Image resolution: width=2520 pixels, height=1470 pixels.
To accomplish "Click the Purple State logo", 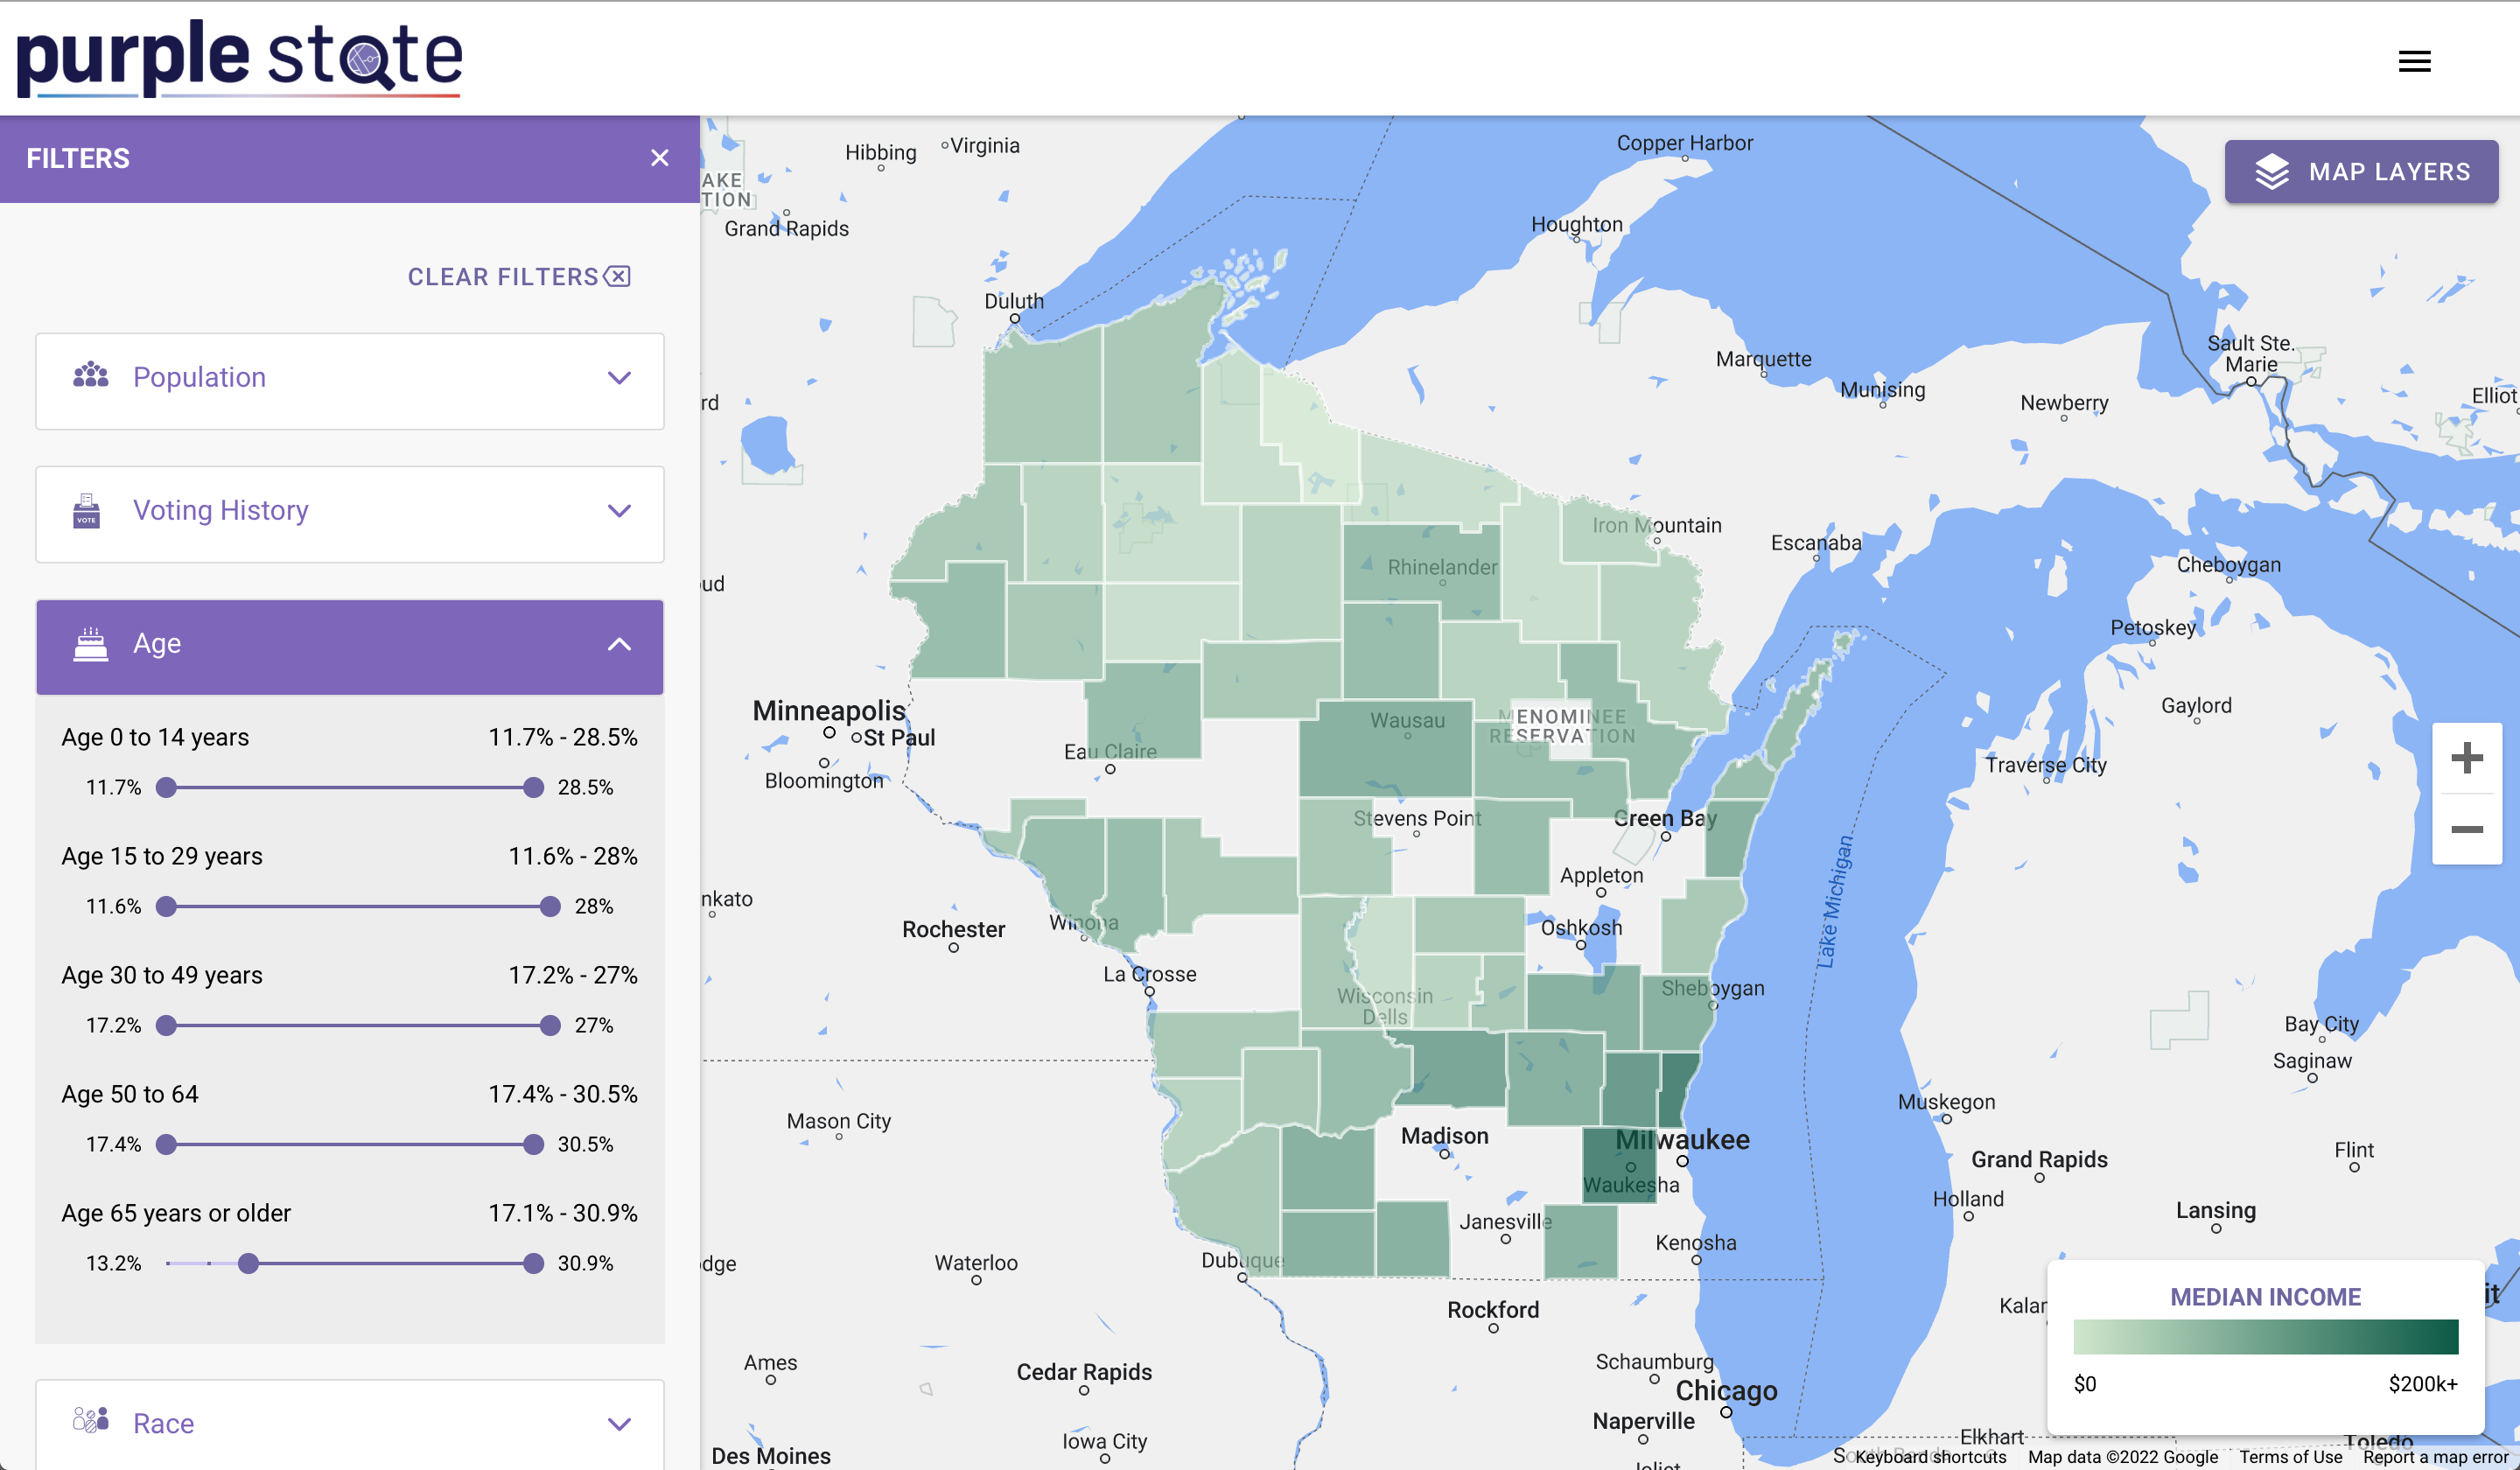I will 240,58.
